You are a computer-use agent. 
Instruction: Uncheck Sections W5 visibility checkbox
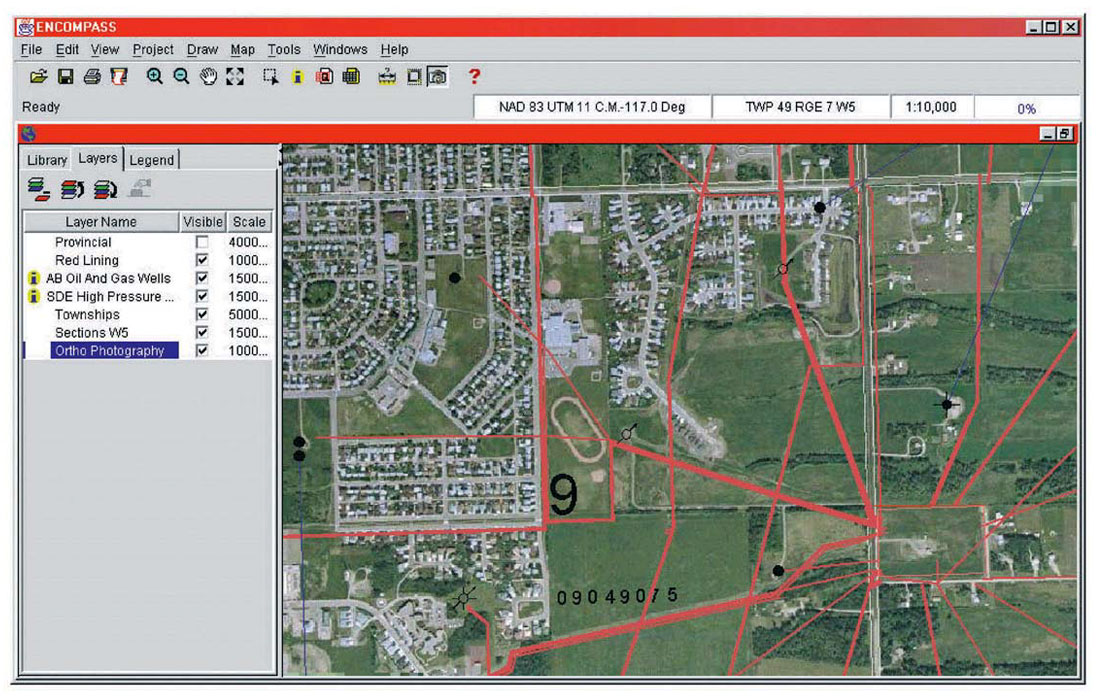pyautogui.click(x=202, y=332)
